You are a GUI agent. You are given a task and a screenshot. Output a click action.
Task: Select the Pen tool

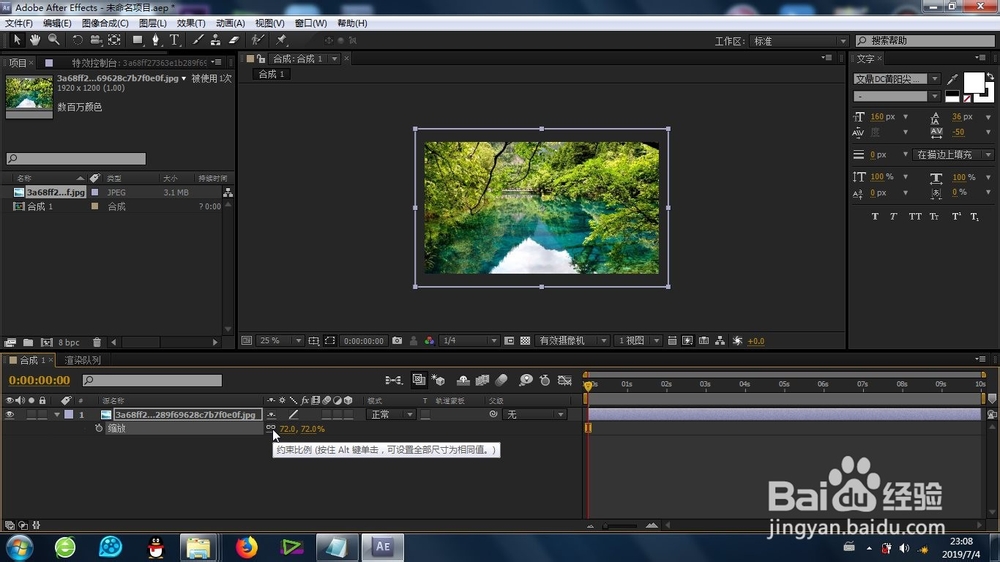tap(155, 40)
